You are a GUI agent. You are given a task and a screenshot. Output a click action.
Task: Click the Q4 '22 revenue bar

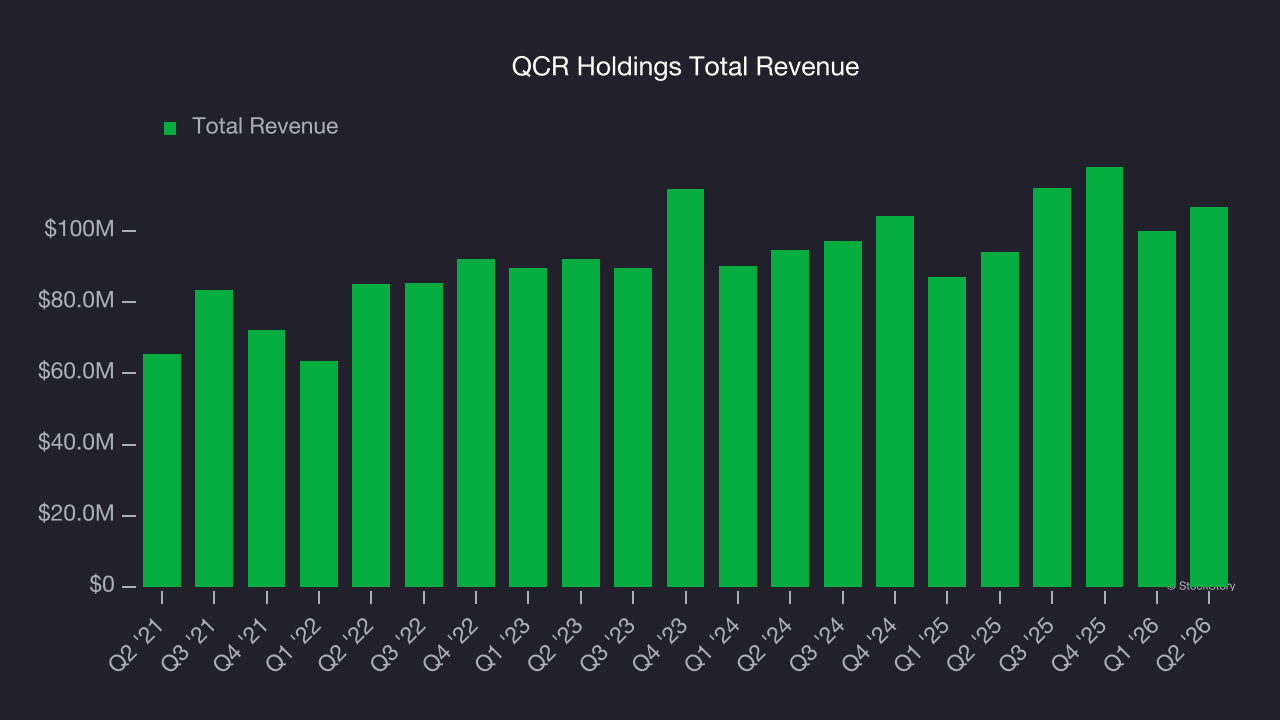tap(476, 423)
